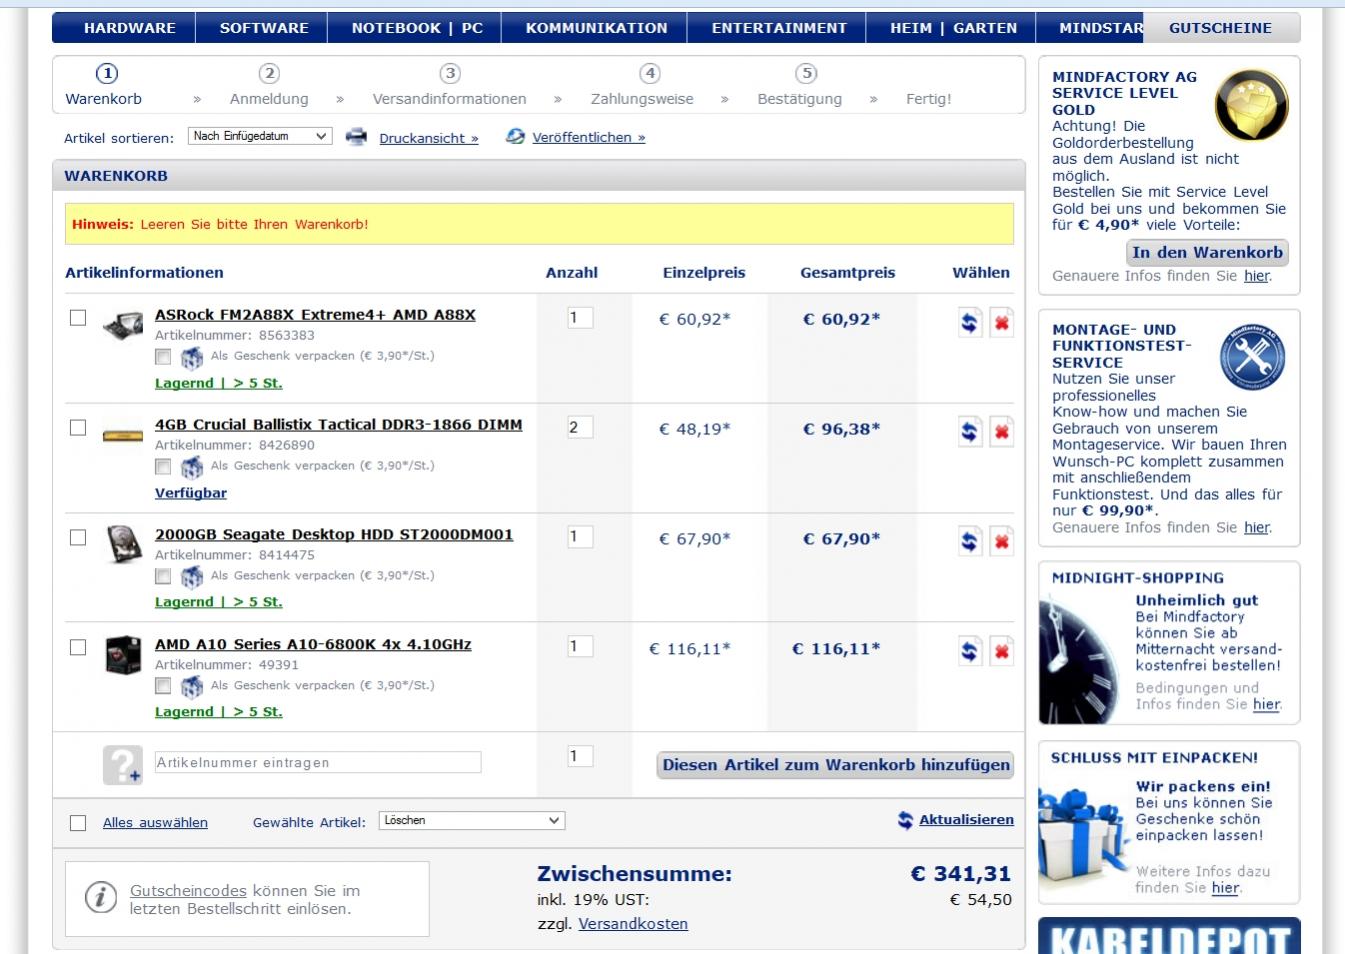Image resolution: width=1345 pixels, height=954 pixels.
Task: Click the gold Service Level badge icon
Action: click(x=1251, y=105)
